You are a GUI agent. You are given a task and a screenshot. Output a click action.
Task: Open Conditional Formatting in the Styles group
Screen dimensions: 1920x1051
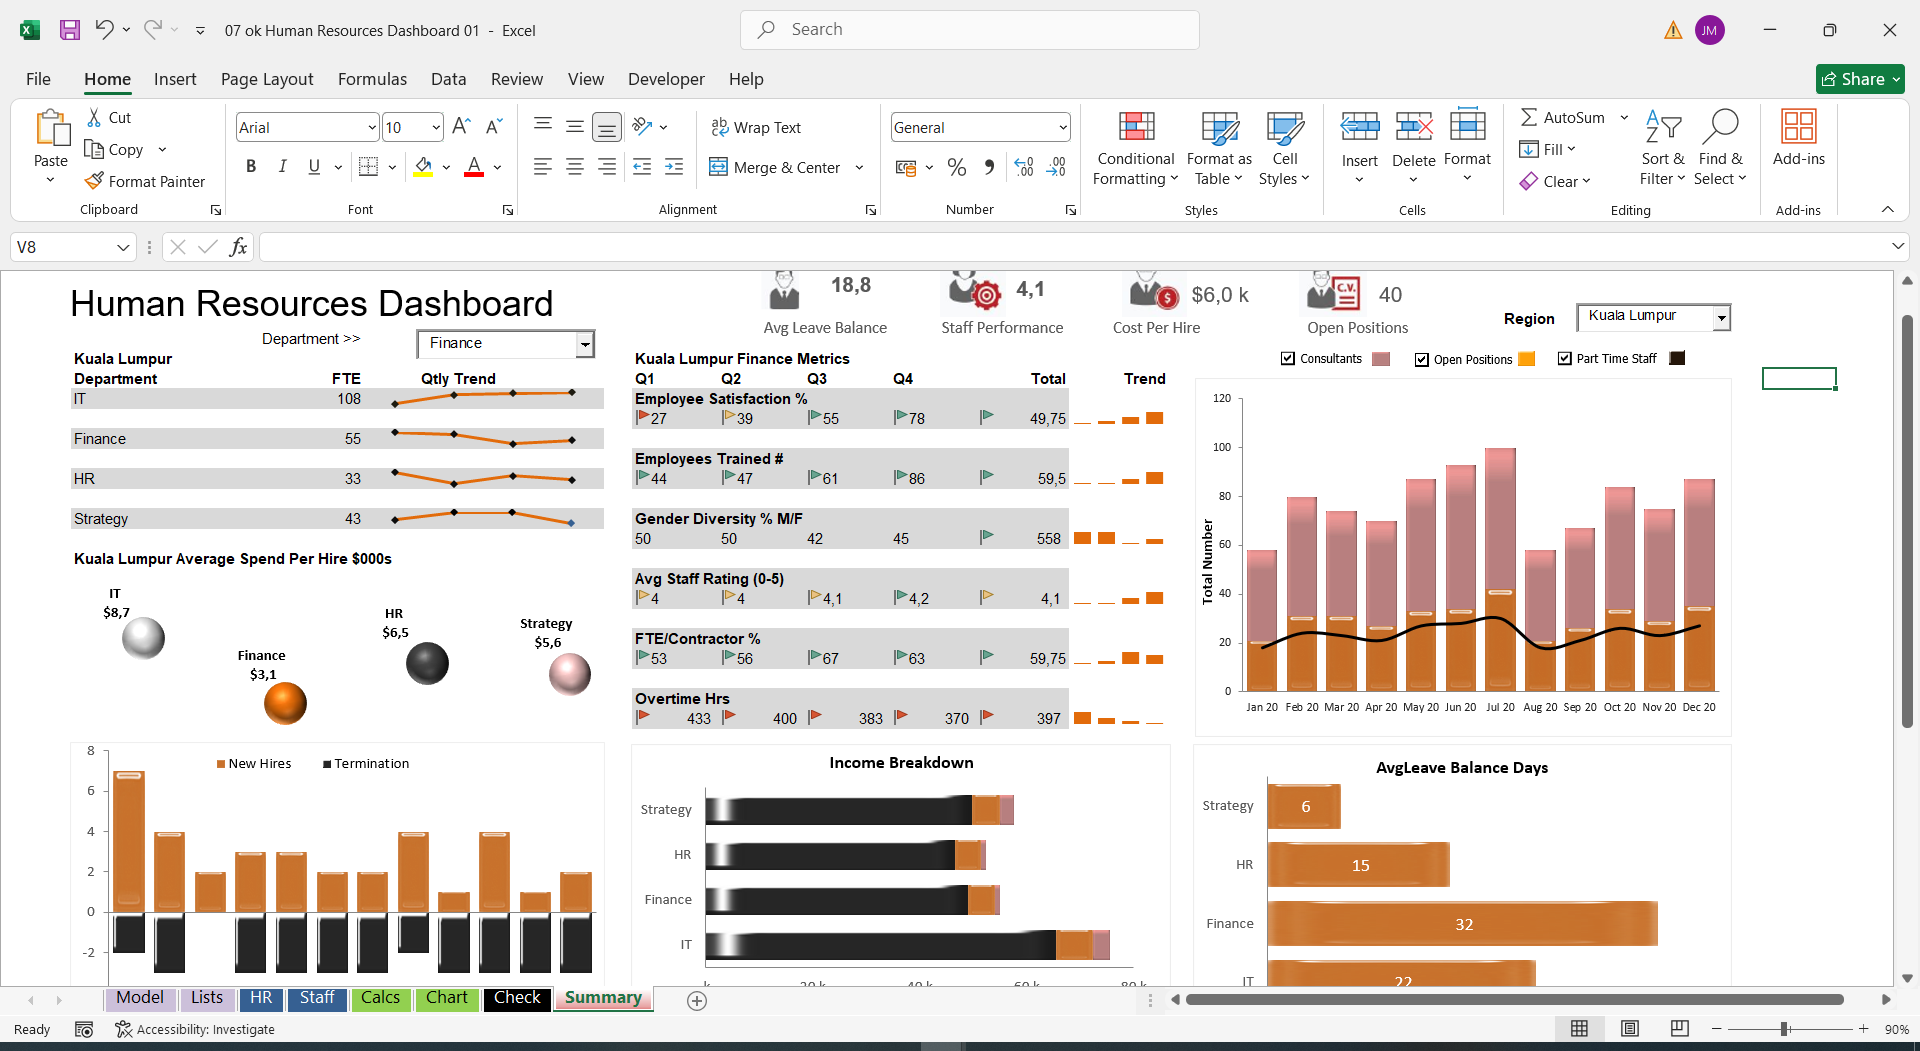coord(1135,149)
